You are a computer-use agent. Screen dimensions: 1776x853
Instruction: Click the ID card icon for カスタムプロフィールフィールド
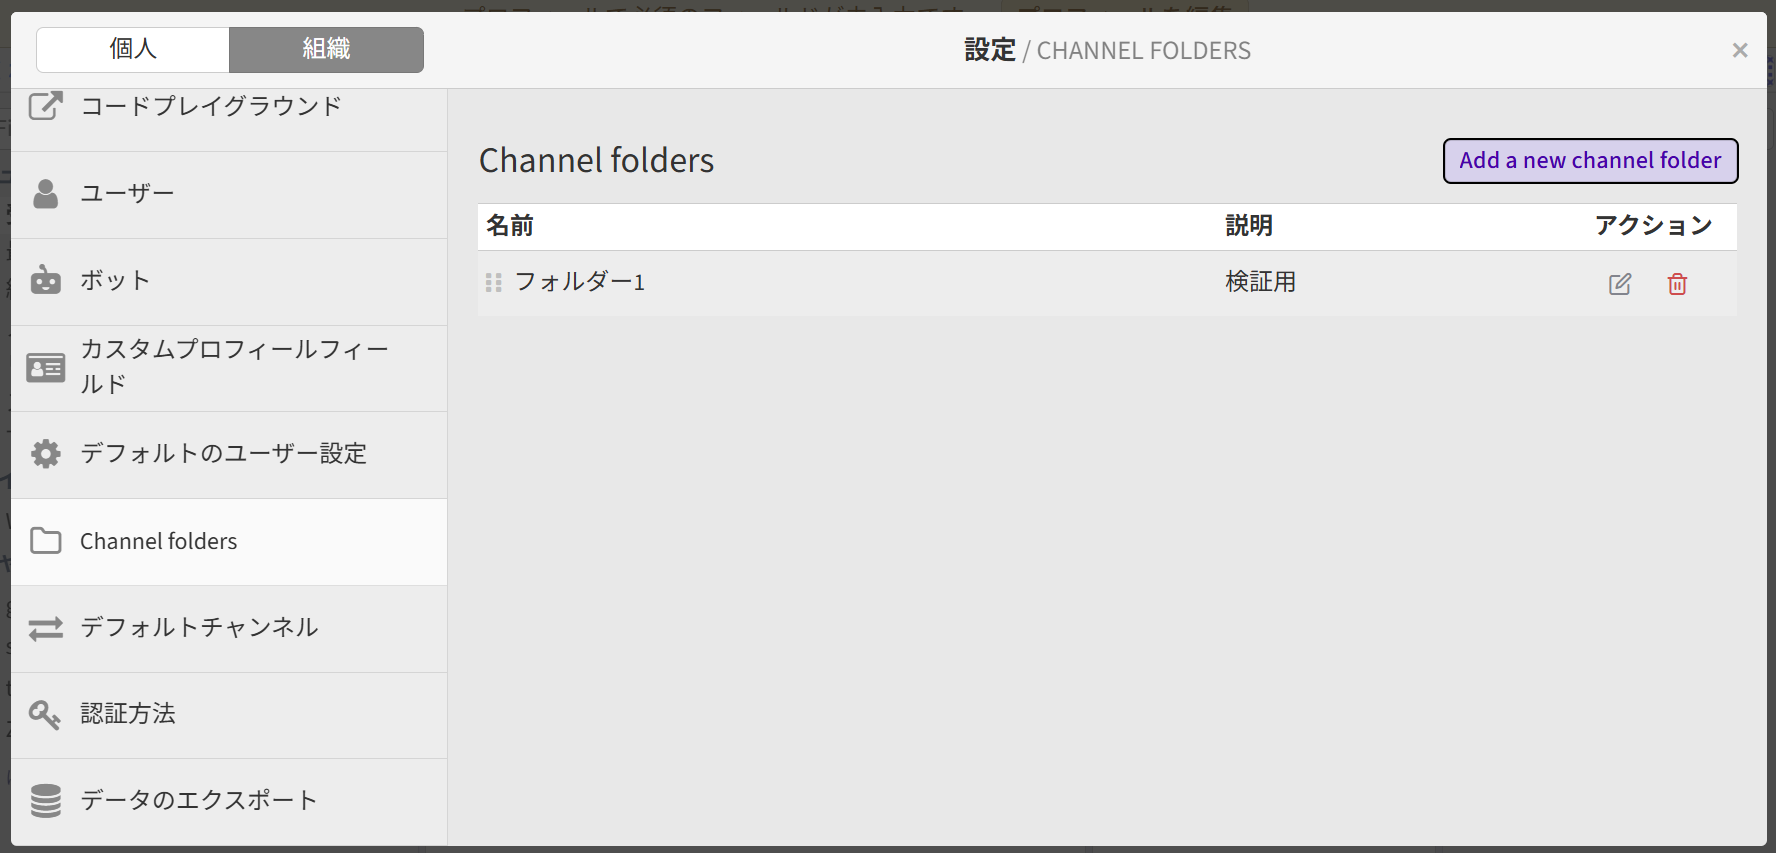point(46,368)
